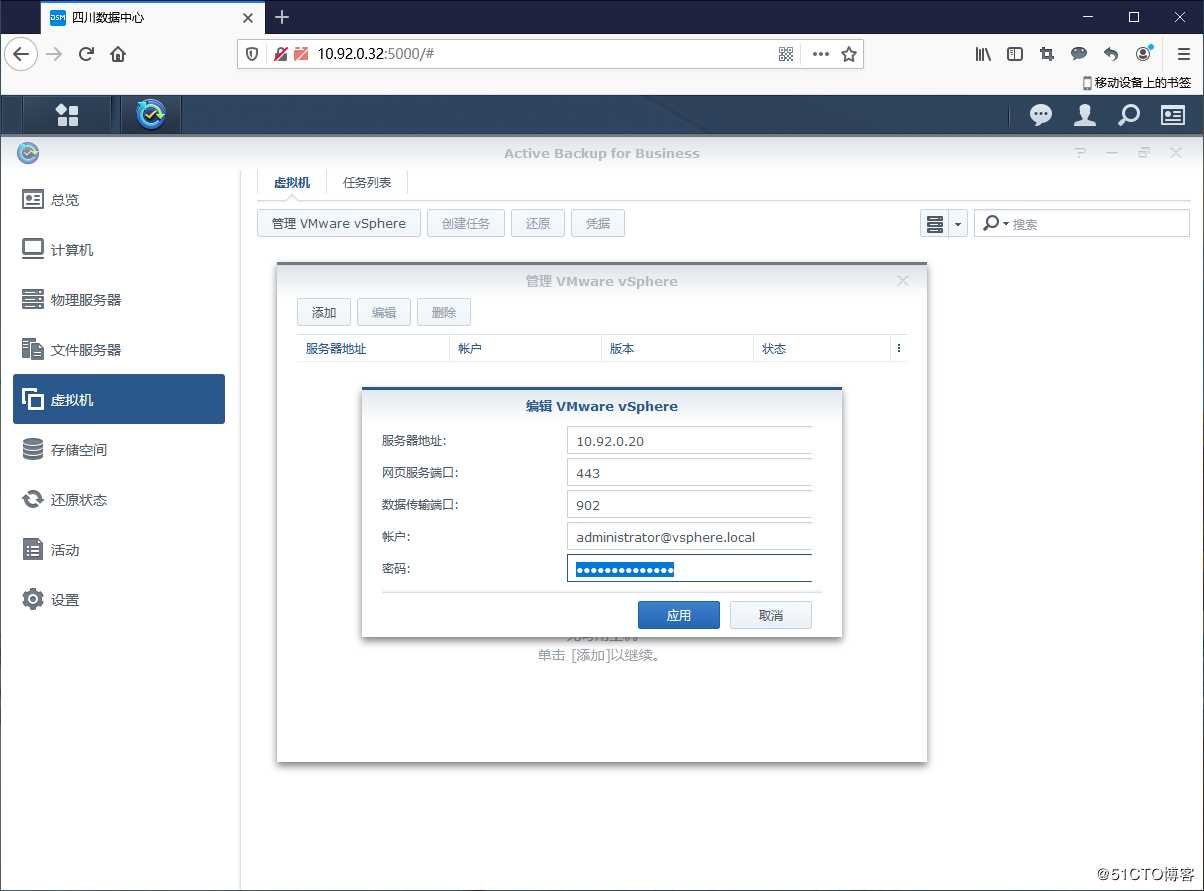Click 添加 button in vSphere dialog
The width and height of the screenshot is (1204, 891).
point(324,312)
